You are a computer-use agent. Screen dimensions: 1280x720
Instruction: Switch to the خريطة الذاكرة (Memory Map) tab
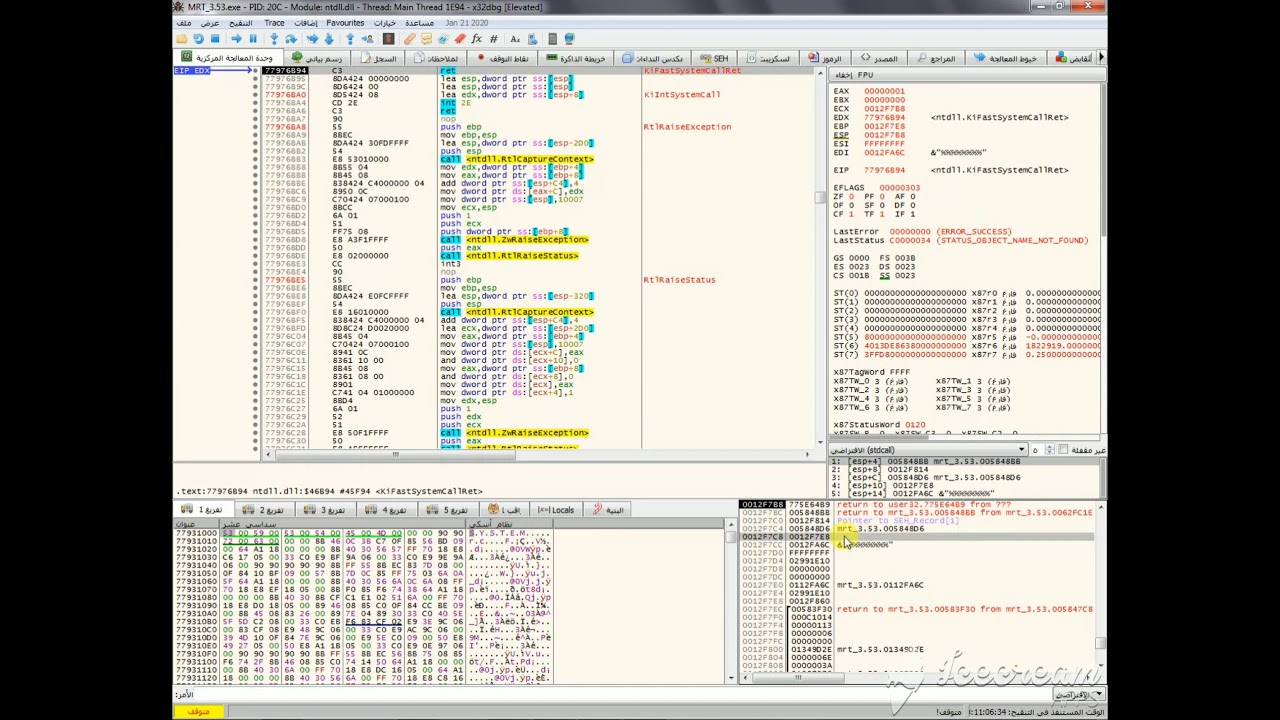(578, 58)
